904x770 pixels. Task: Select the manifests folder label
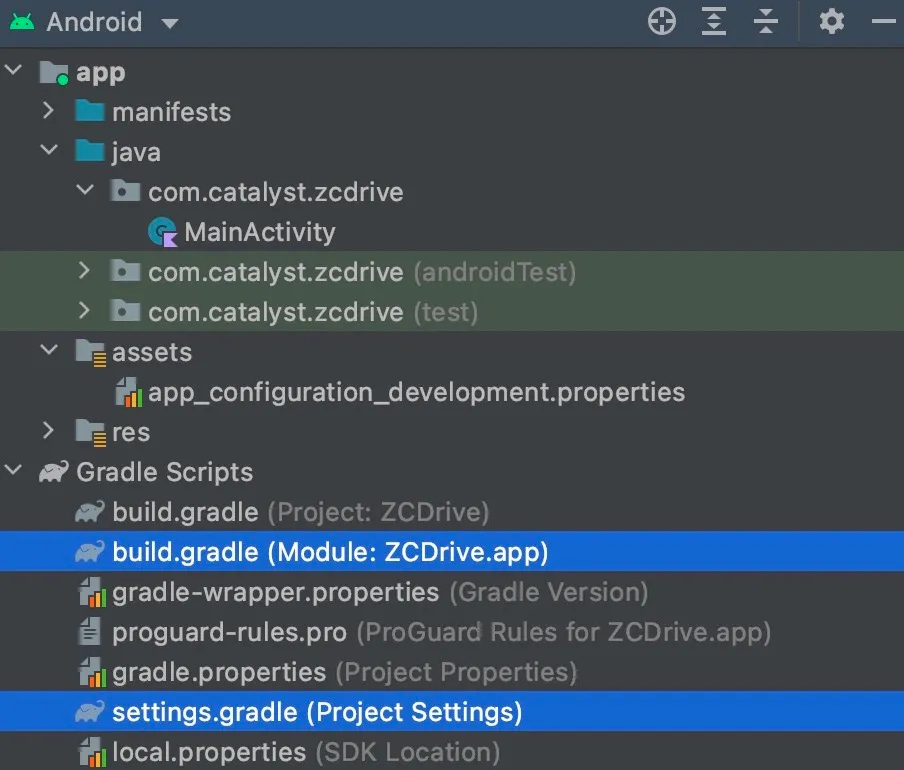click(x=171, y=112)
